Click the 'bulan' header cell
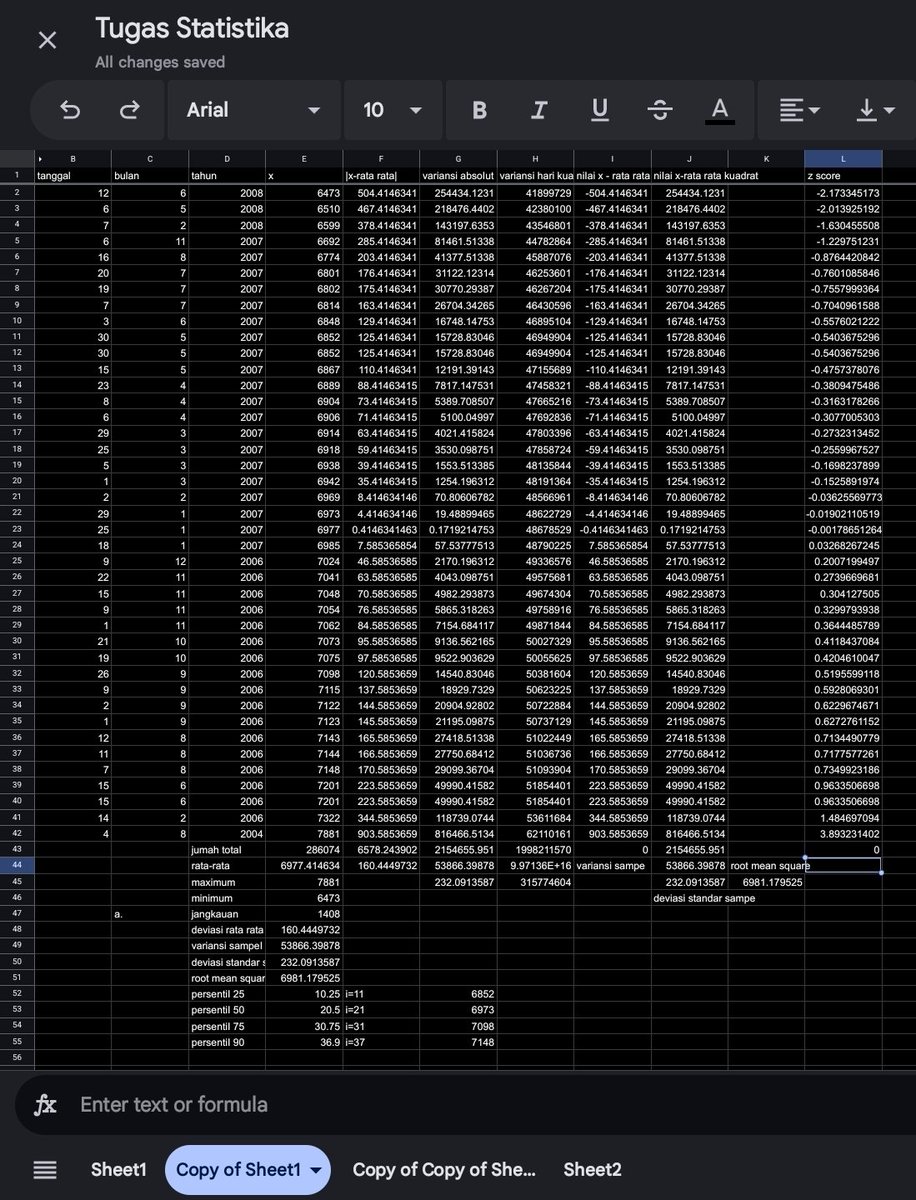This screenshot has height=1200, width=916. (x=150, y=176)
